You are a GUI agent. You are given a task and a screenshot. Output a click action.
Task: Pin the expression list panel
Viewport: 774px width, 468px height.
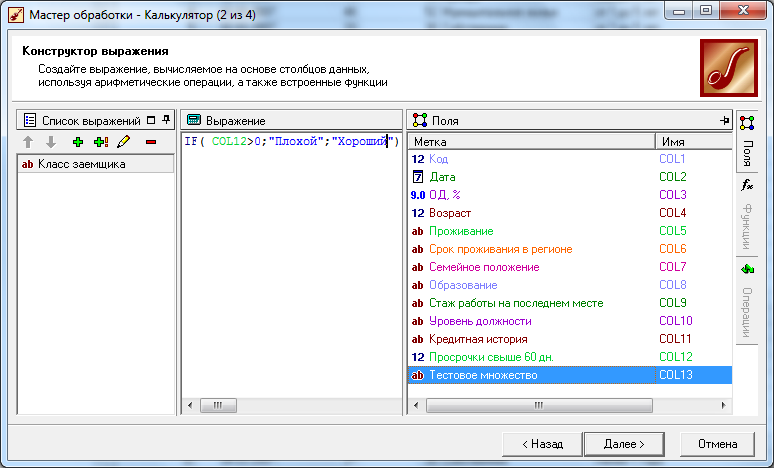pos(166,120)
